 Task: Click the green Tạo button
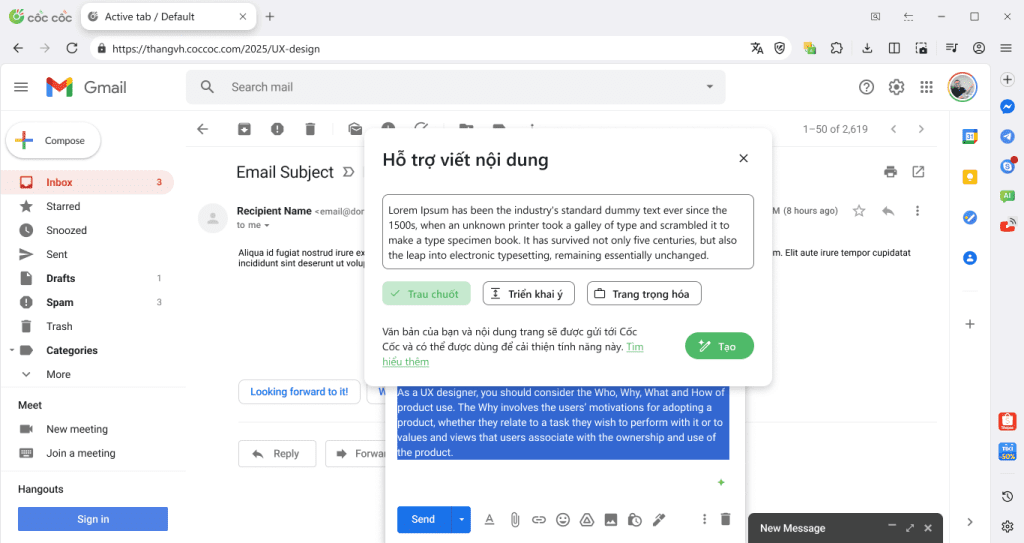[719, 346]
